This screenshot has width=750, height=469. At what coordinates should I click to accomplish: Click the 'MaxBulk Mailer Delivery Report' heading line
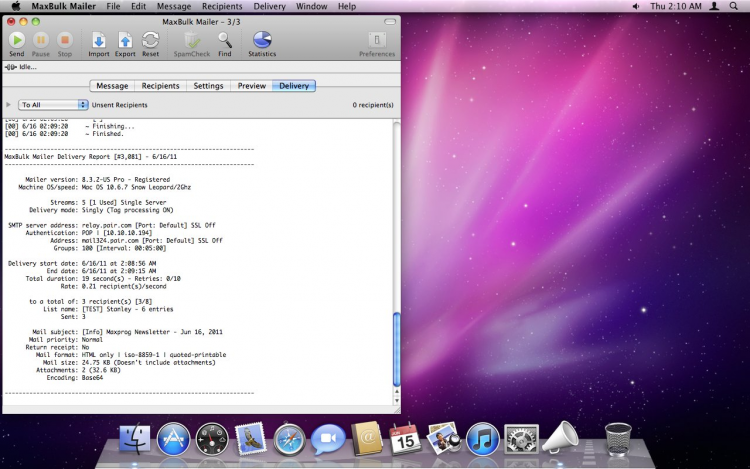point(91,156)
